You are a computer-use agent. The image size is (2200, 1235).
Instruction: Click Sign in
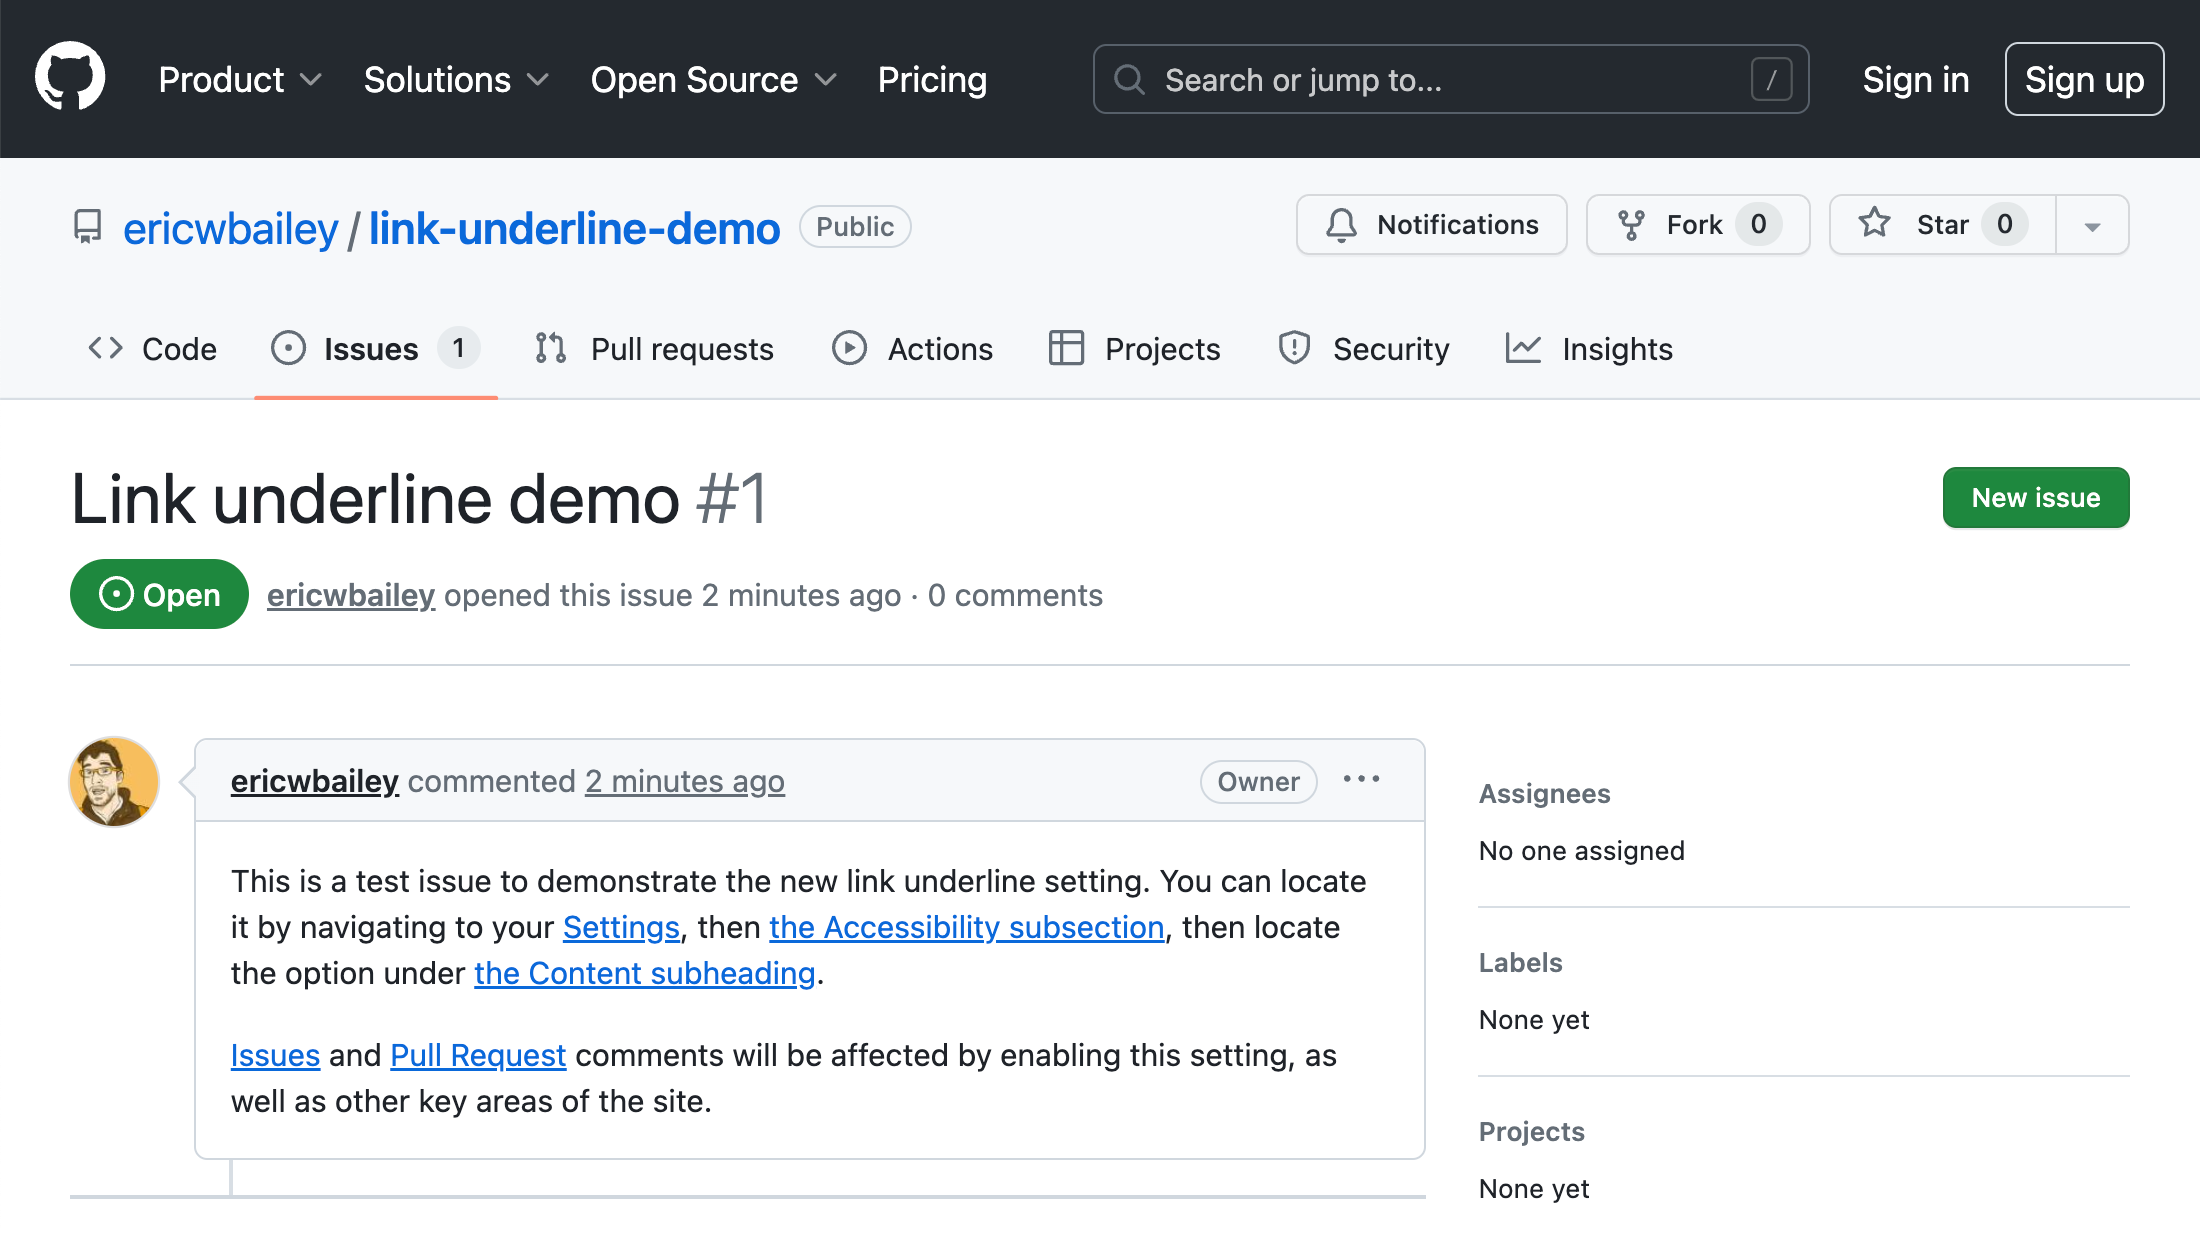pyautogui.click(x=1915, y=80)
